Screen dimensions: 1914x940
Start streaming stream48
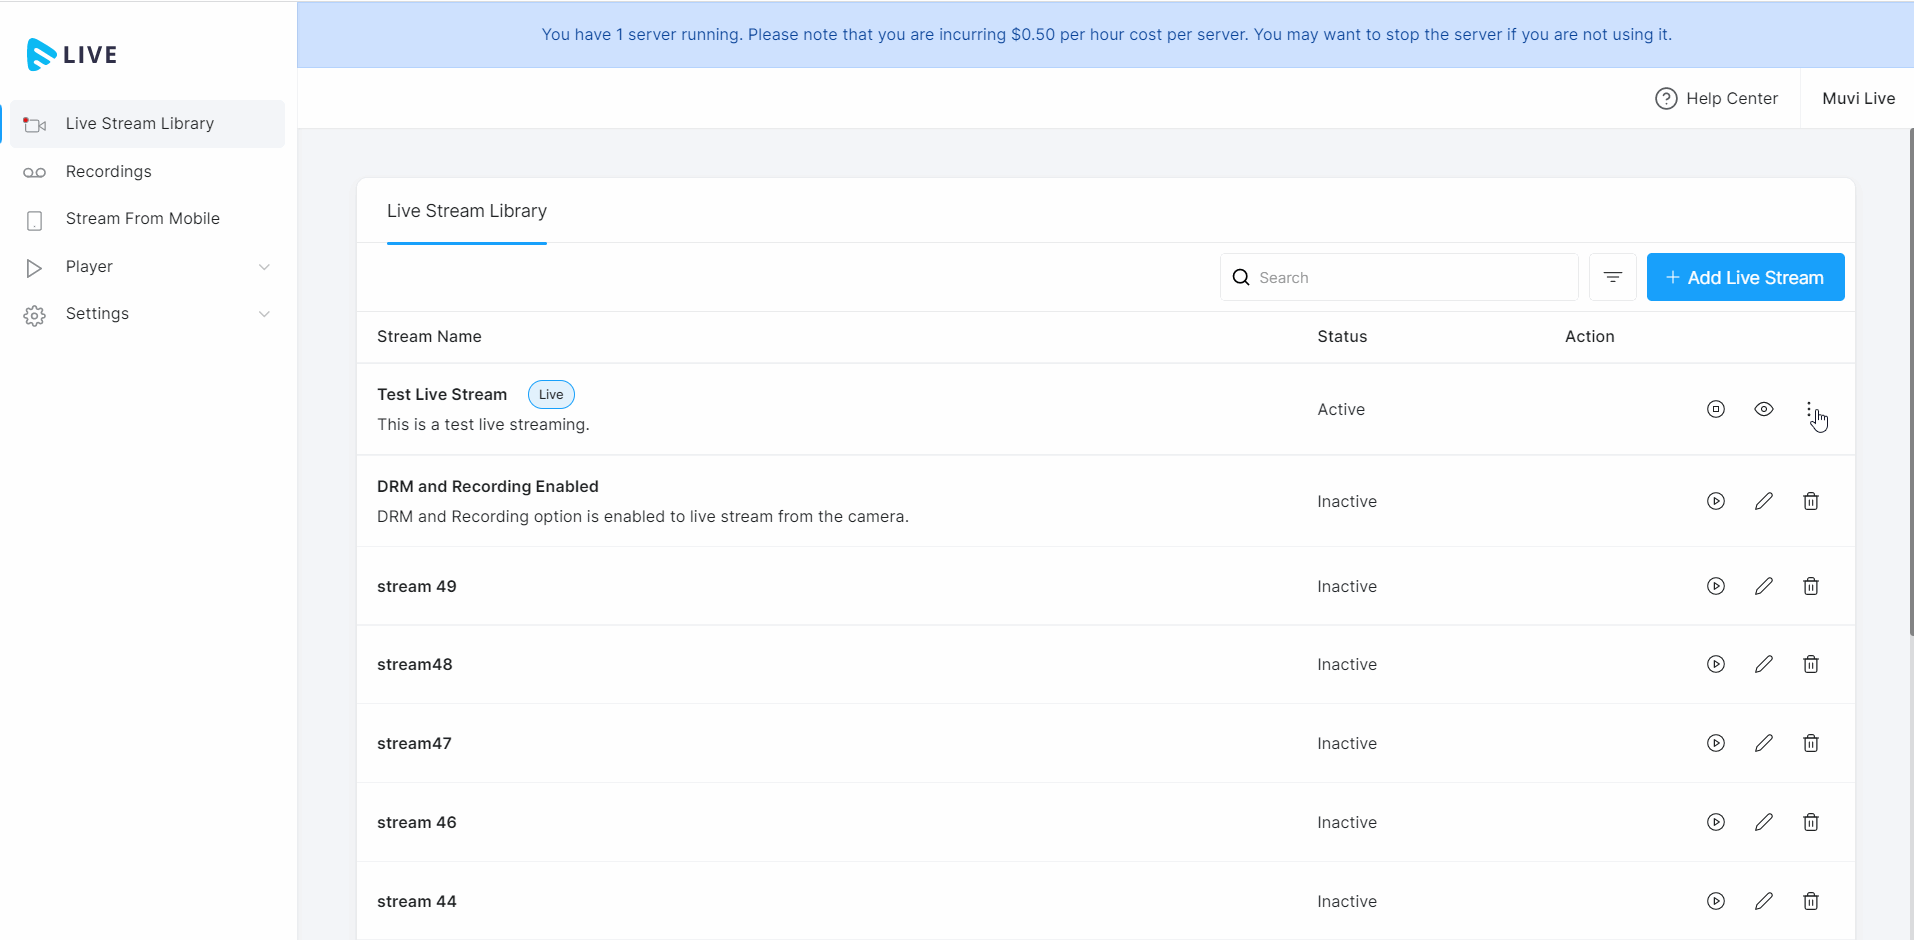pos(1715,664)
